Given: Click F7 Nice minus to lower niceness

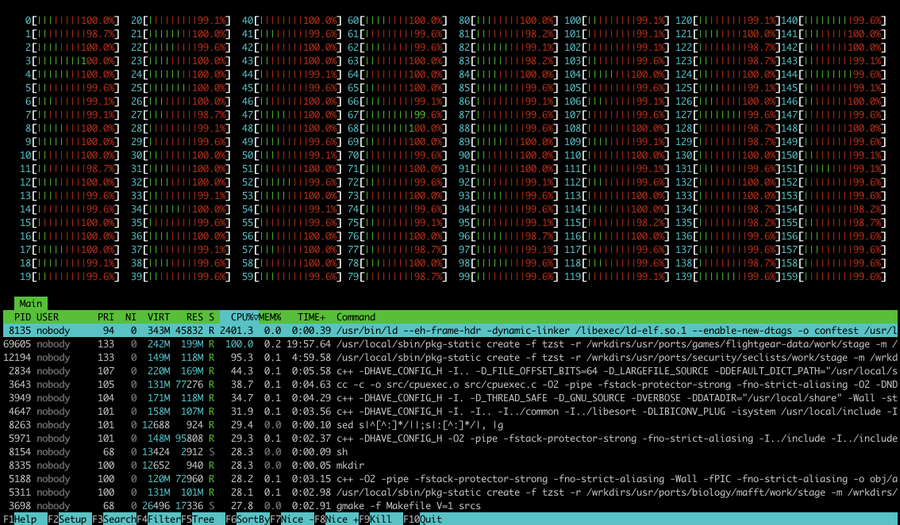Looking at the screenshot, I should pyautogui.click(x=292, y=519).
